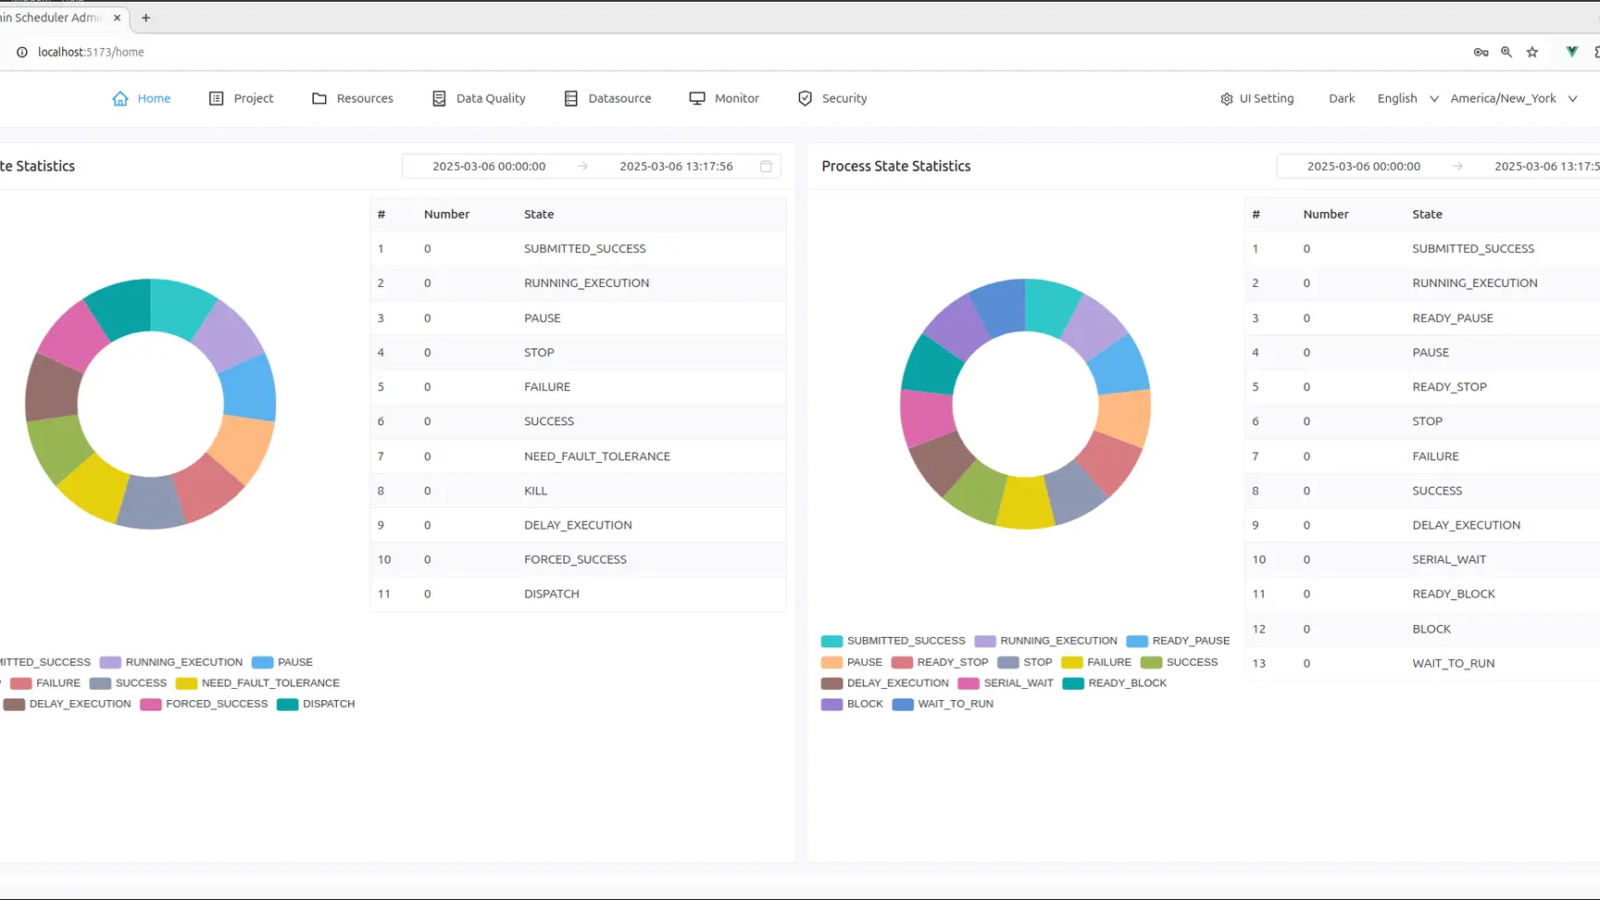Toggle PAUSE legend entry in task chart
This screenshot has width=1600, height=900.
pyautogui.click(x=282, y=662)
